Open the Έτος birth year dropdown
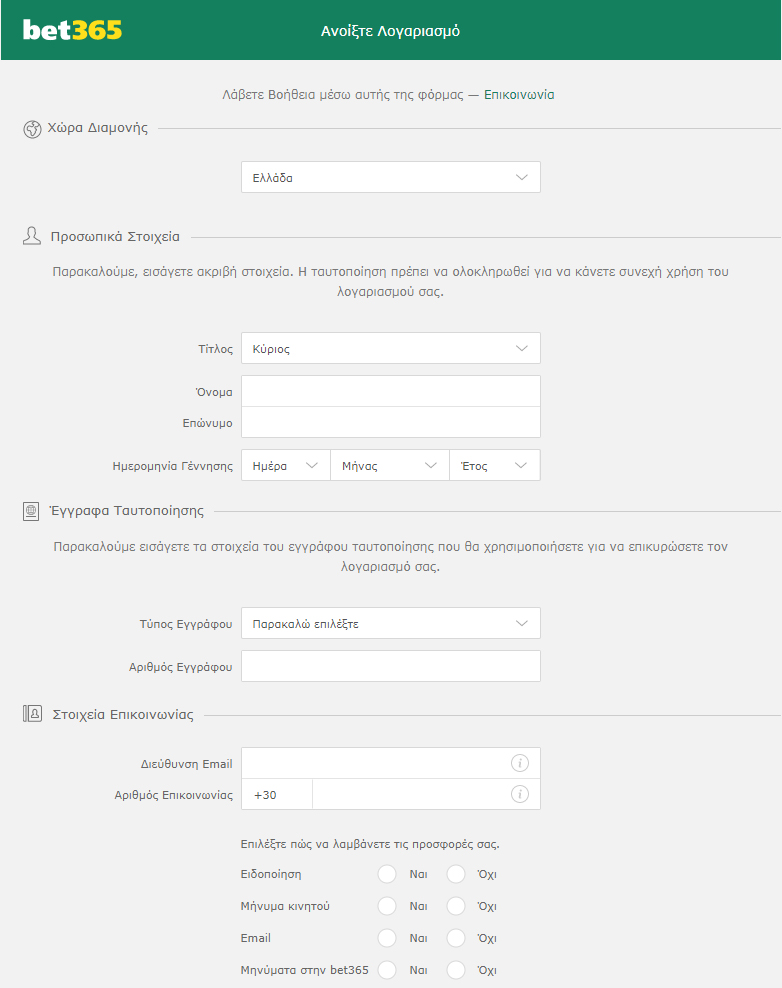Image resolution: width=782 pixels, height=988 pixels. click(494, 466)
